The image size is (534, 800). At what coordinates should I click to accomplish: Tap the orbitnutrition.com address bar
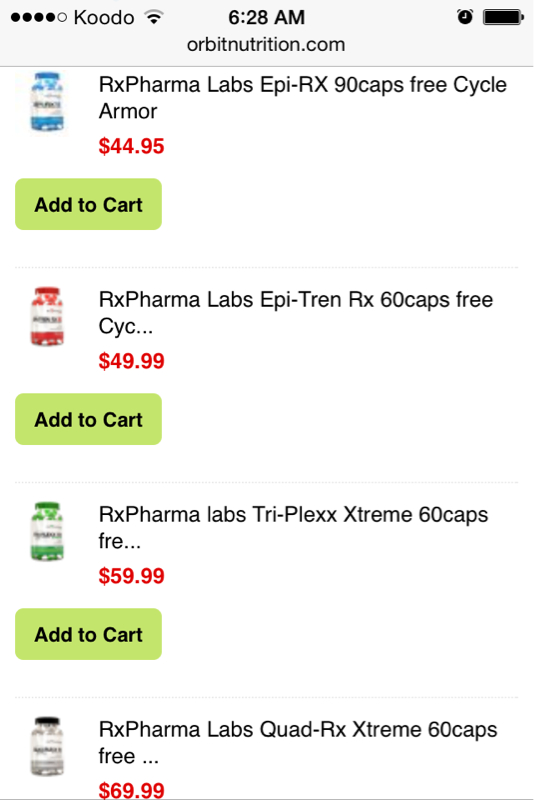point(266,45)
